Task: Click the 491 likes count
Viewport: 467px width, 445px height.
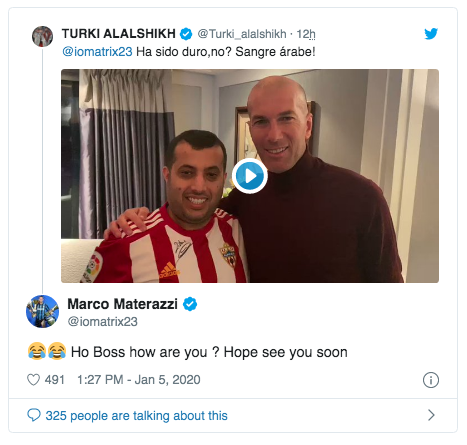Action: [55, 380]
